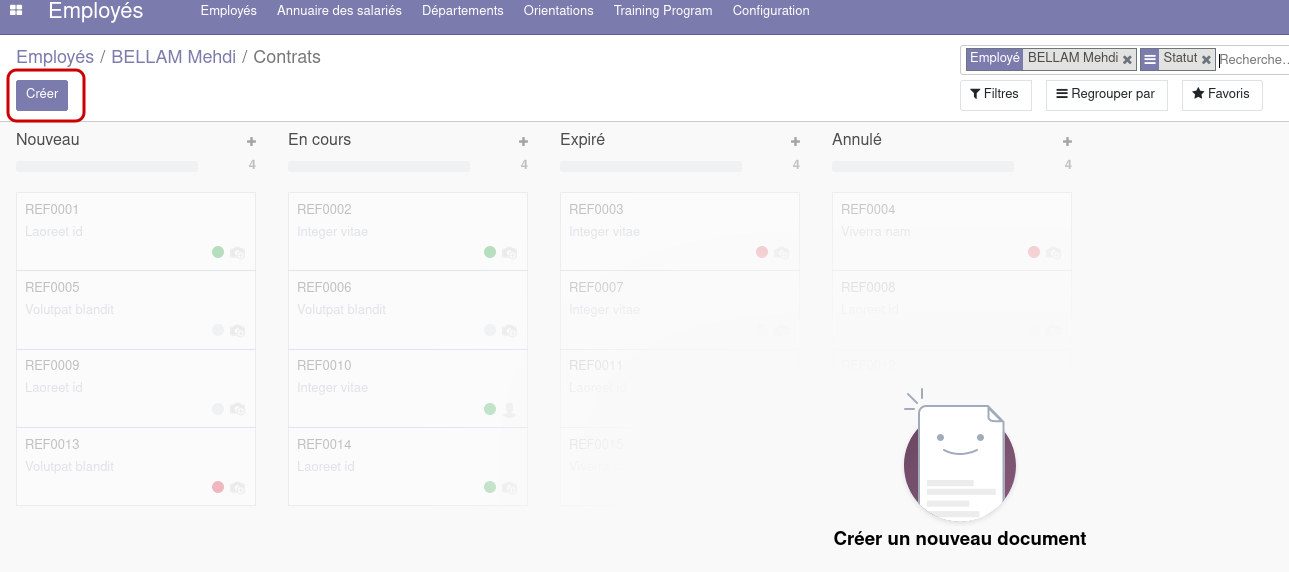Screen dimensions: 1289x572
Task: Click the red status dot on REF0004
Action: point(1034,252)
